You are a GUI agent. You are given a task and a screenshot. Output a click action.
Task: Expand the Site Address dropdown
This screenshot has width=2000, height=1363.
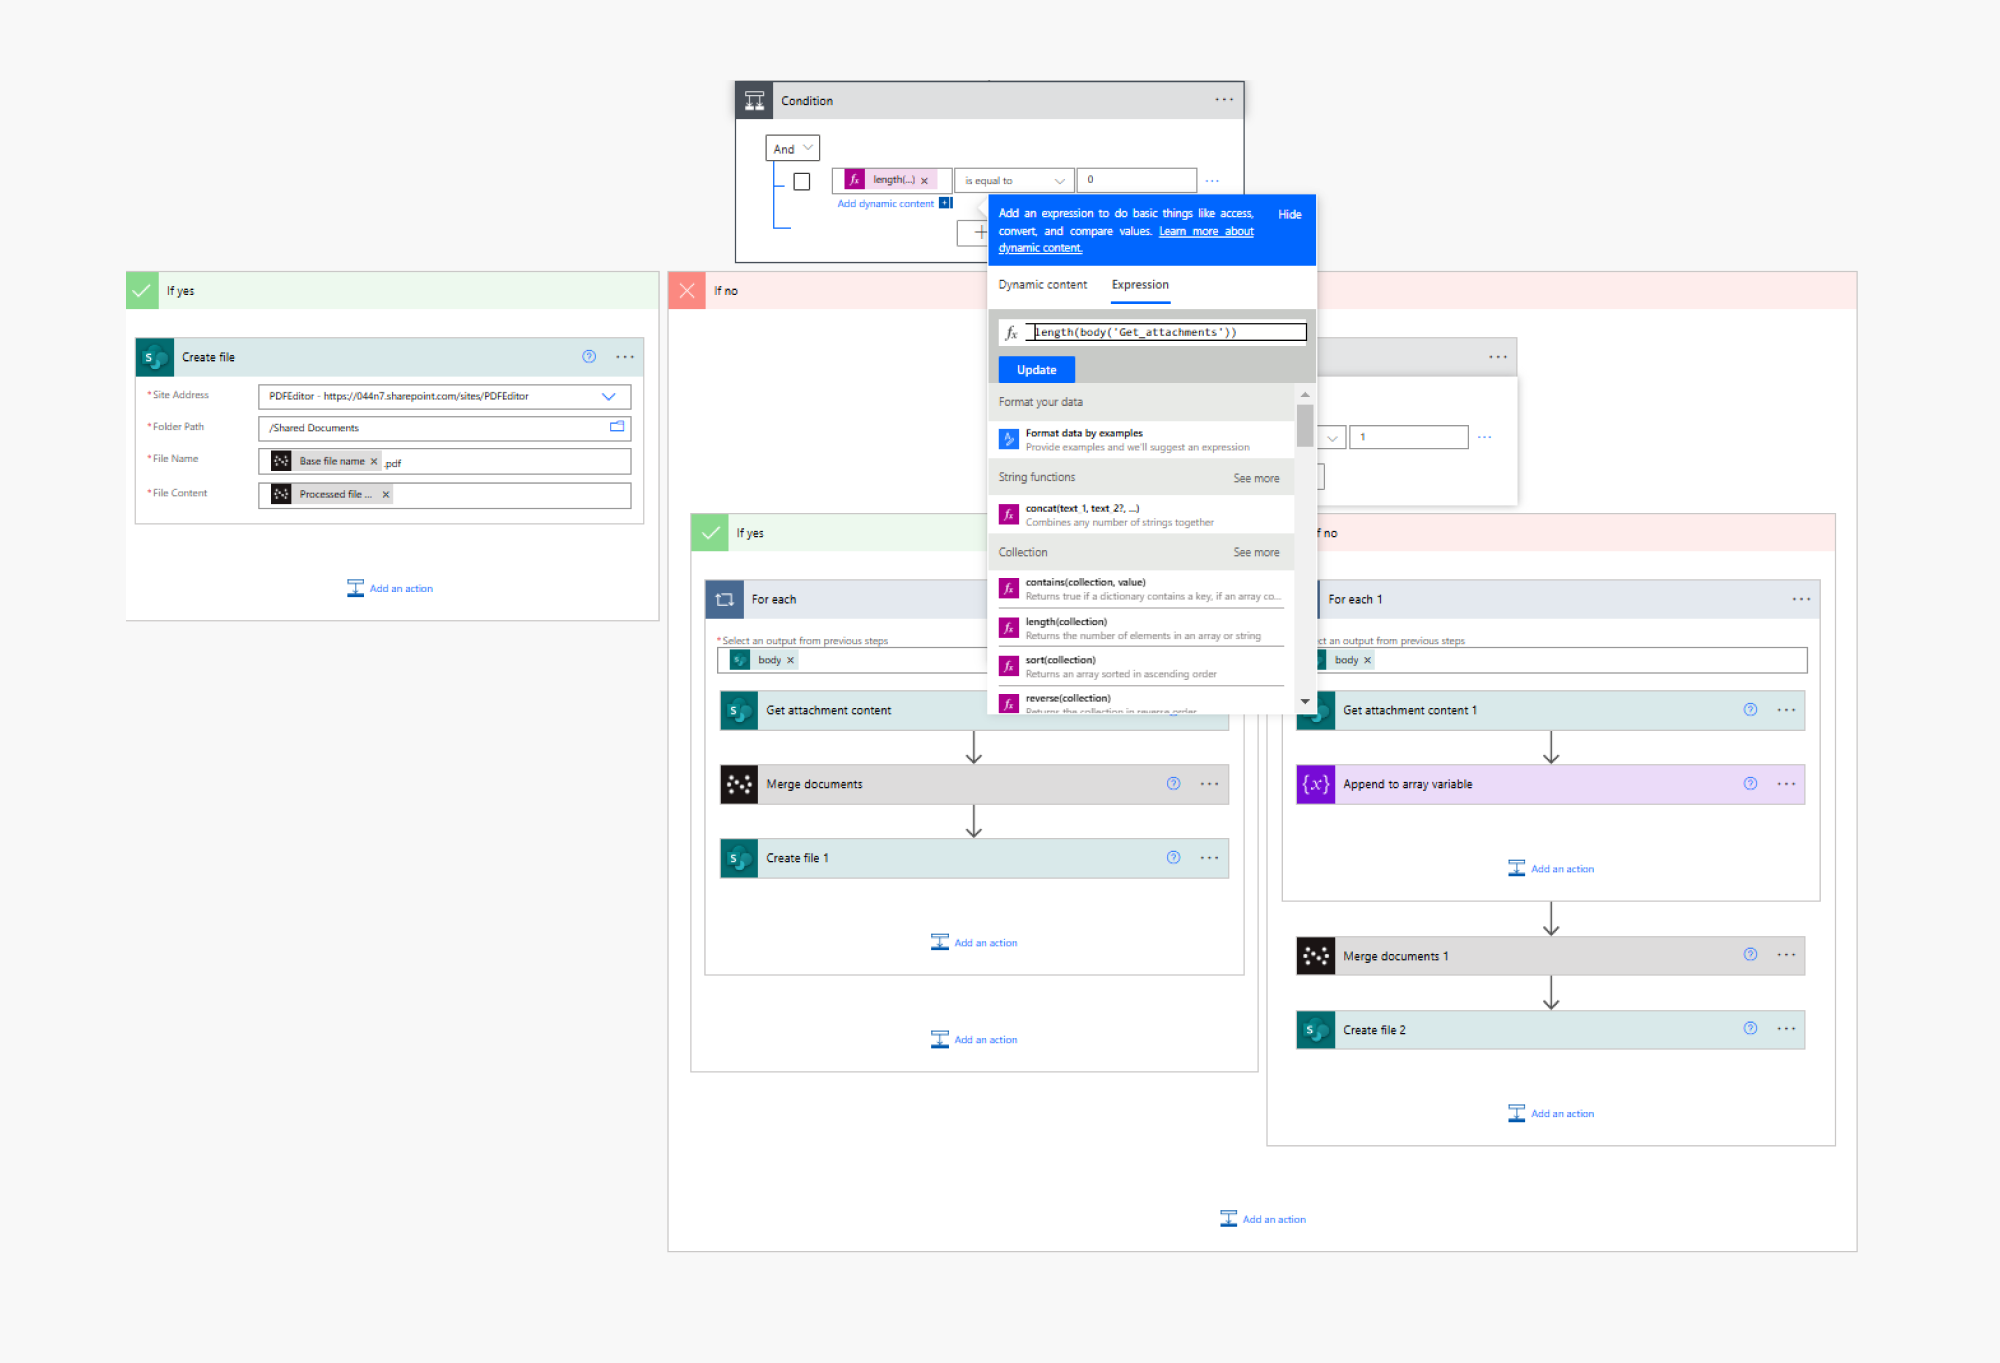coord(608,396)
